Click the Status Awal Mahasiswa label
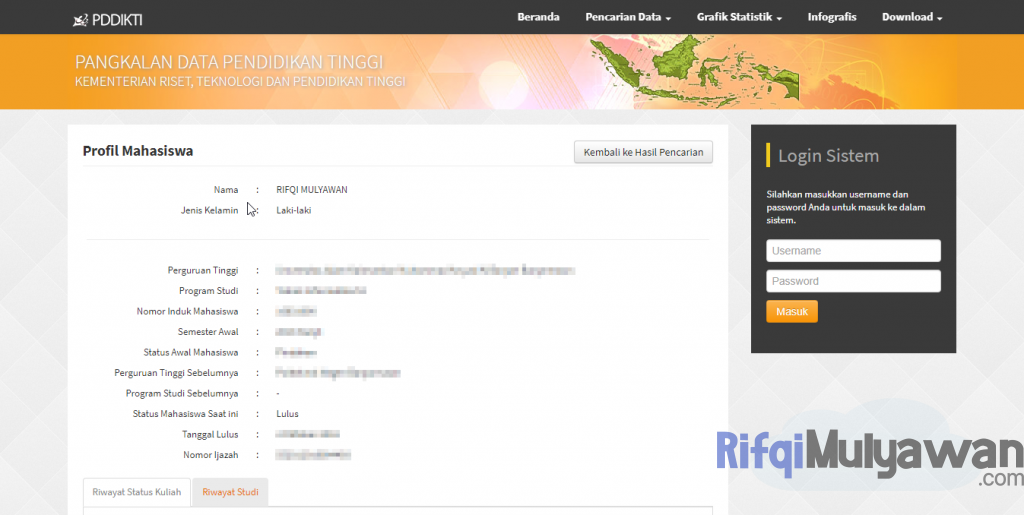1024x515 pixels. pos(191,352)
